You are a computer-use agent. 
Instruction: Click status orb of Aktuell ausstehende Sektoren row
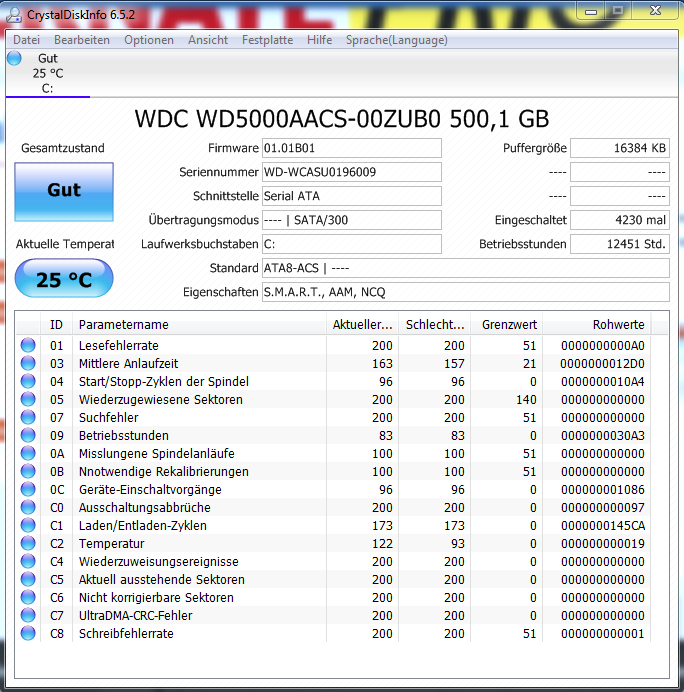[x=28, y=579]
